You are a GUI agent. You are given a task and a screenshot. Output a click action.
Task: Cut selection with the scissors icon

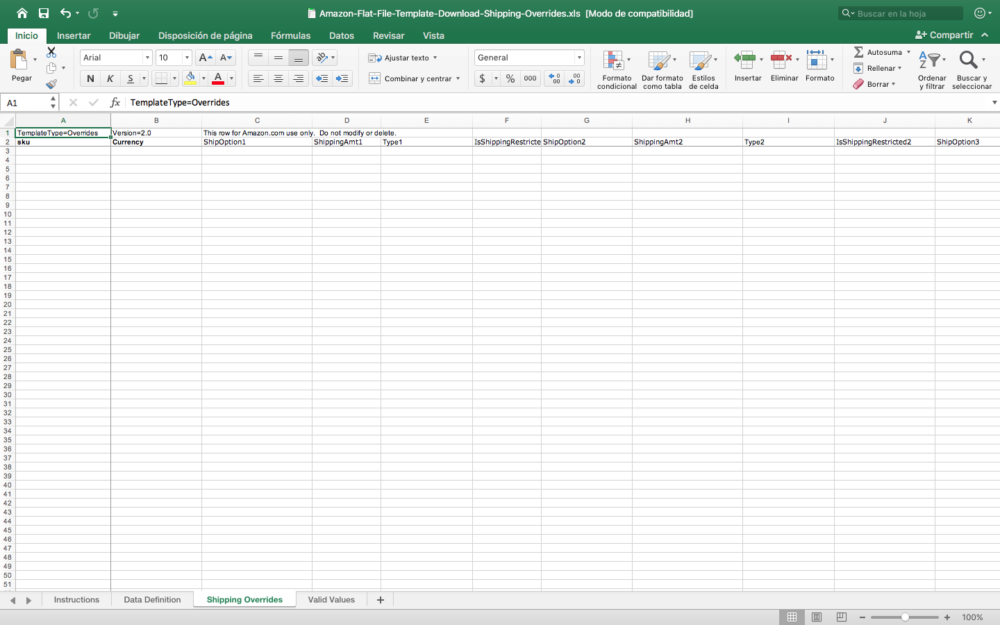coord(52,52)
